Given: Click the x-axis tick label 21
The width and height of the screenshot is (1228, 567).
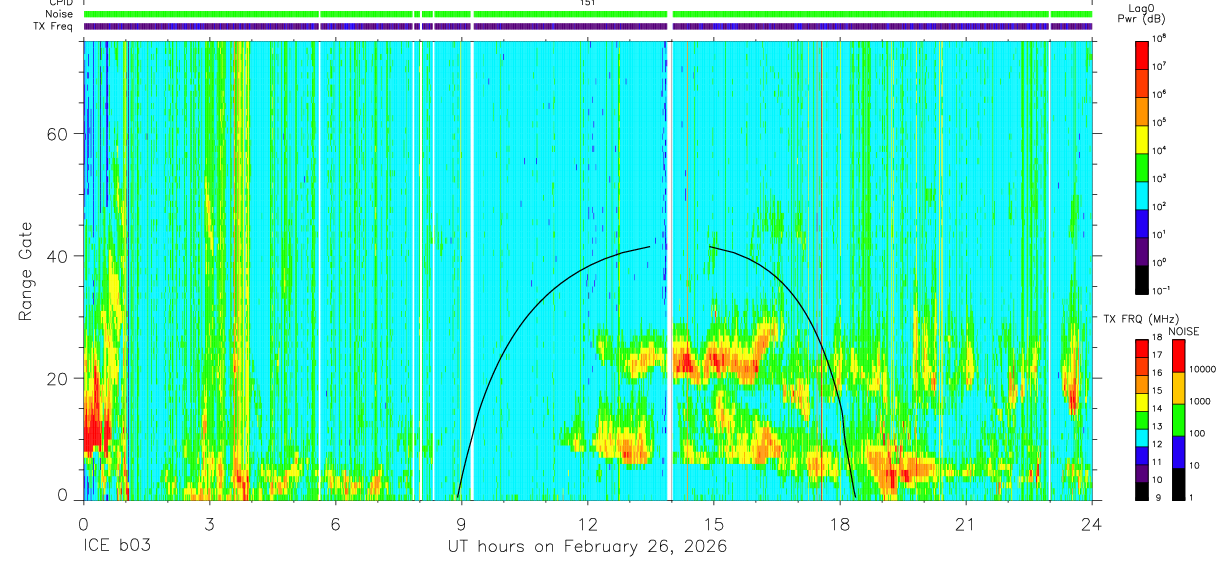Looking at the screenshot, I should point(966,524).
